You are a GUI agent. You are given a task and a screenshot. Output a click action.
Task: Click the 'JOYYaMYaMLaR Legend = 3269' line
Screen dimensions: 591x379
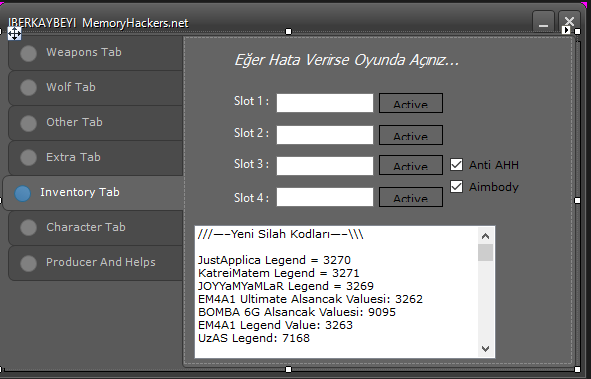(286, 286)
